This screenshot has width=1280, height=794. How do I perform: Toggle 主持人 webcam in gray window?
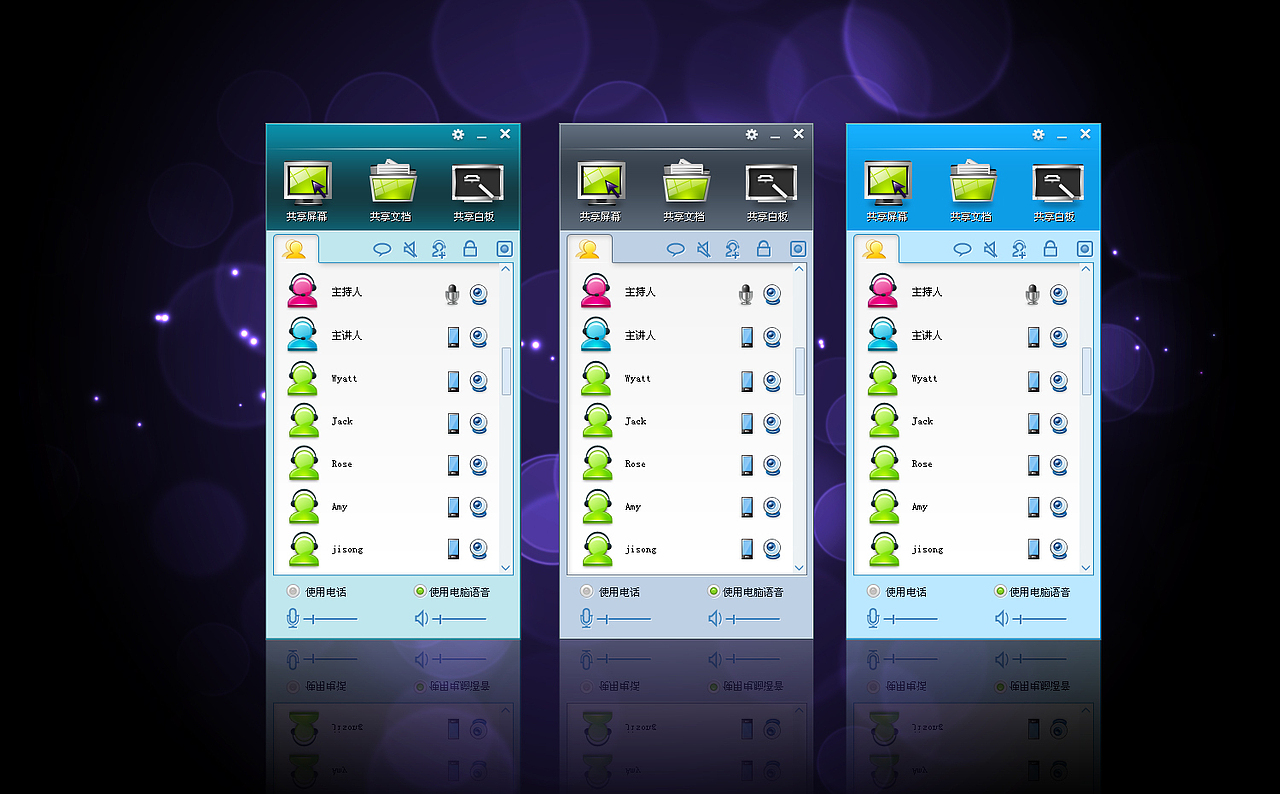(x=772, y=294)
